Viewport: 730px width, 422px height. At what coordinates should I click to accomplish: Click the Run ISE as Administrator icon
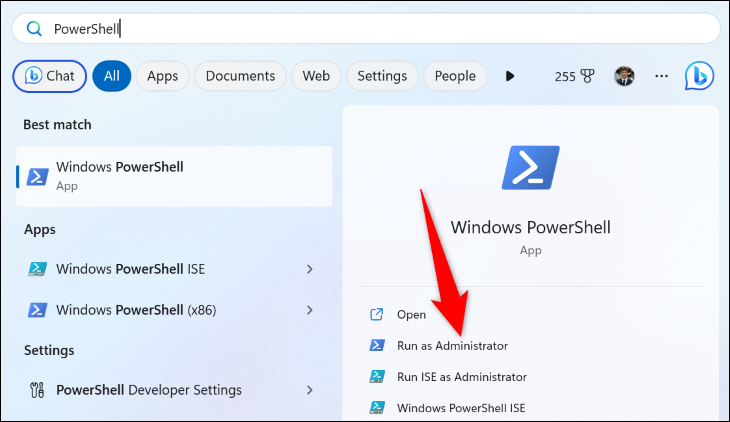377,376
